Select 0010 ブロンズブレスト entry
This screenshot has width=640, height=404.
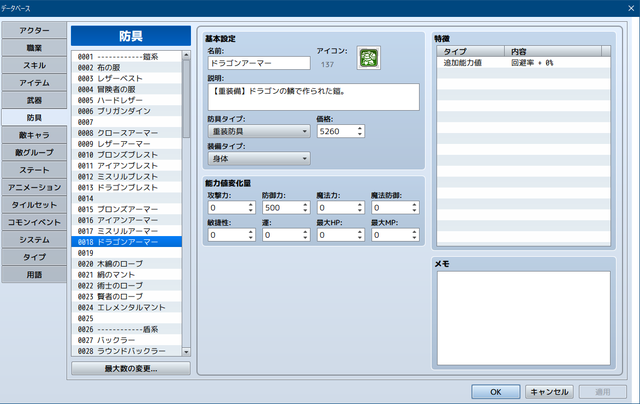coord(127,155)
